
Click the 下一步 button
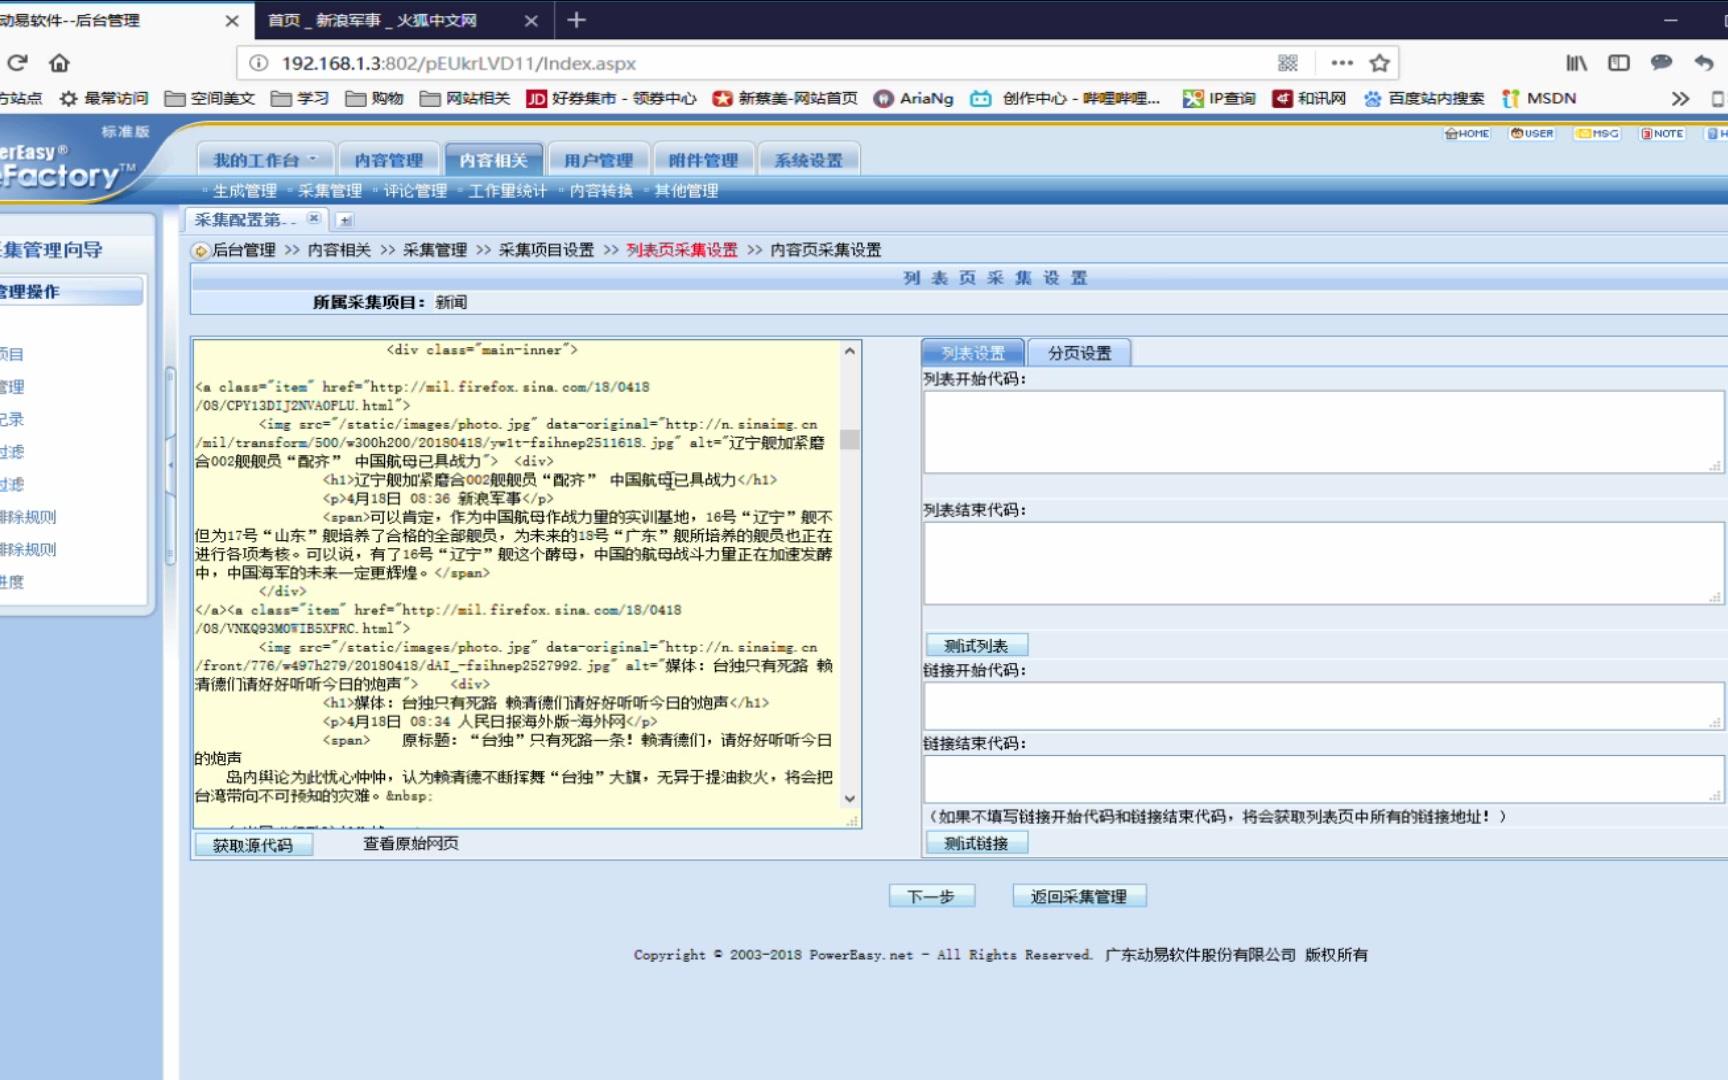(931, 897)
